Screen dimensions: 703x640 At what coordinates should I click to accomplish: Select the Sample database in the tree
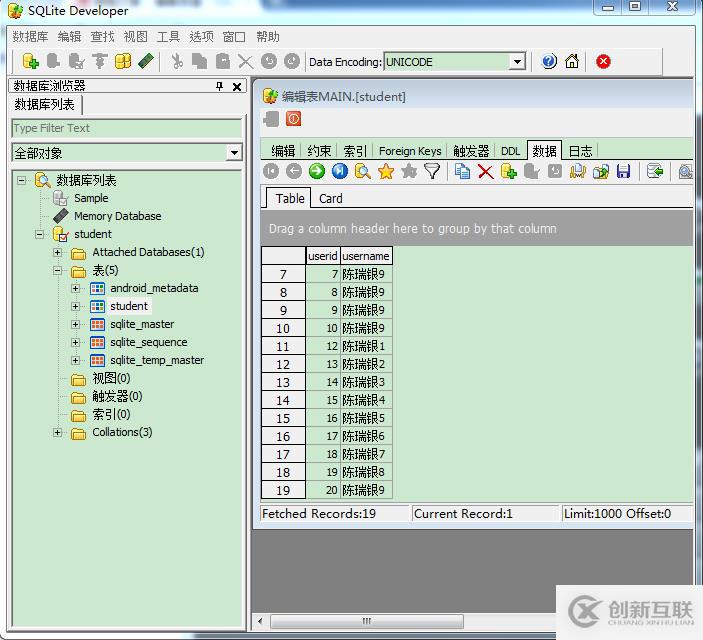click(91, 198)
